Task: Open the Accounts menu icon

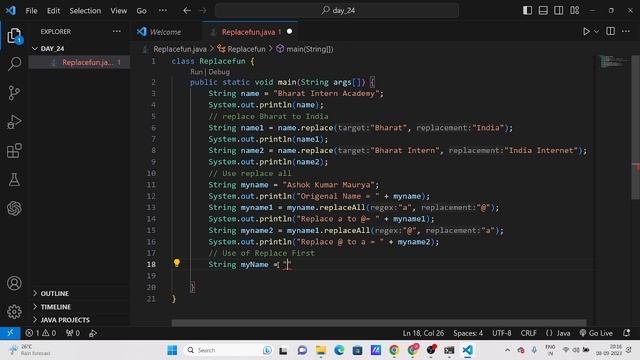Action: click(14, 283)
